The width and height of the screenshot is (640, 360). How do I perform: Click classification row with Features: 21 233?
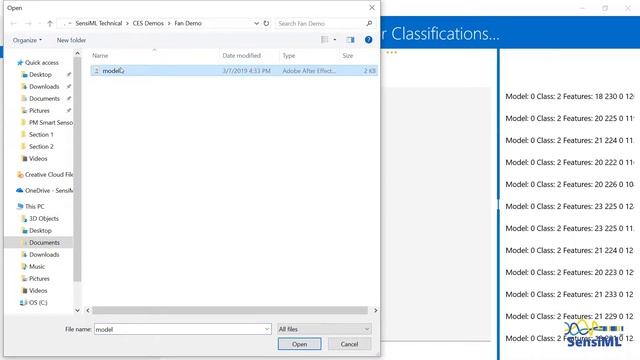(x=570, y=294)
